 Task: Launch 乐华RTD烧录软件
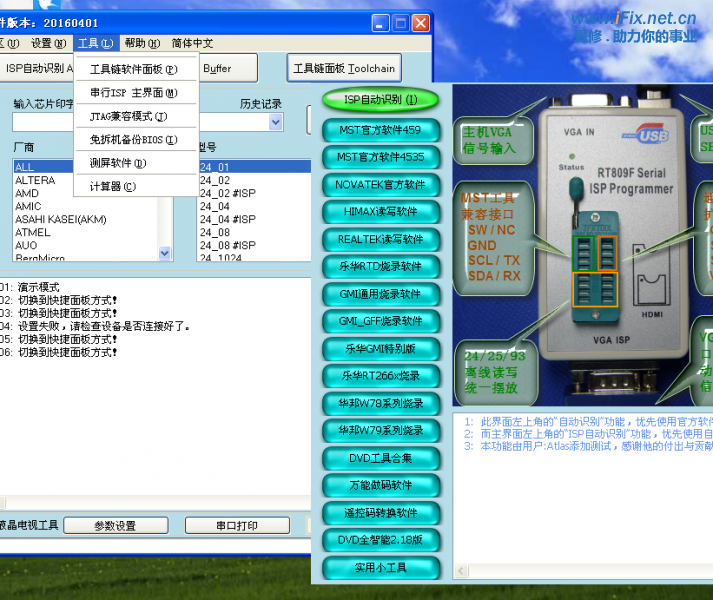381,267
